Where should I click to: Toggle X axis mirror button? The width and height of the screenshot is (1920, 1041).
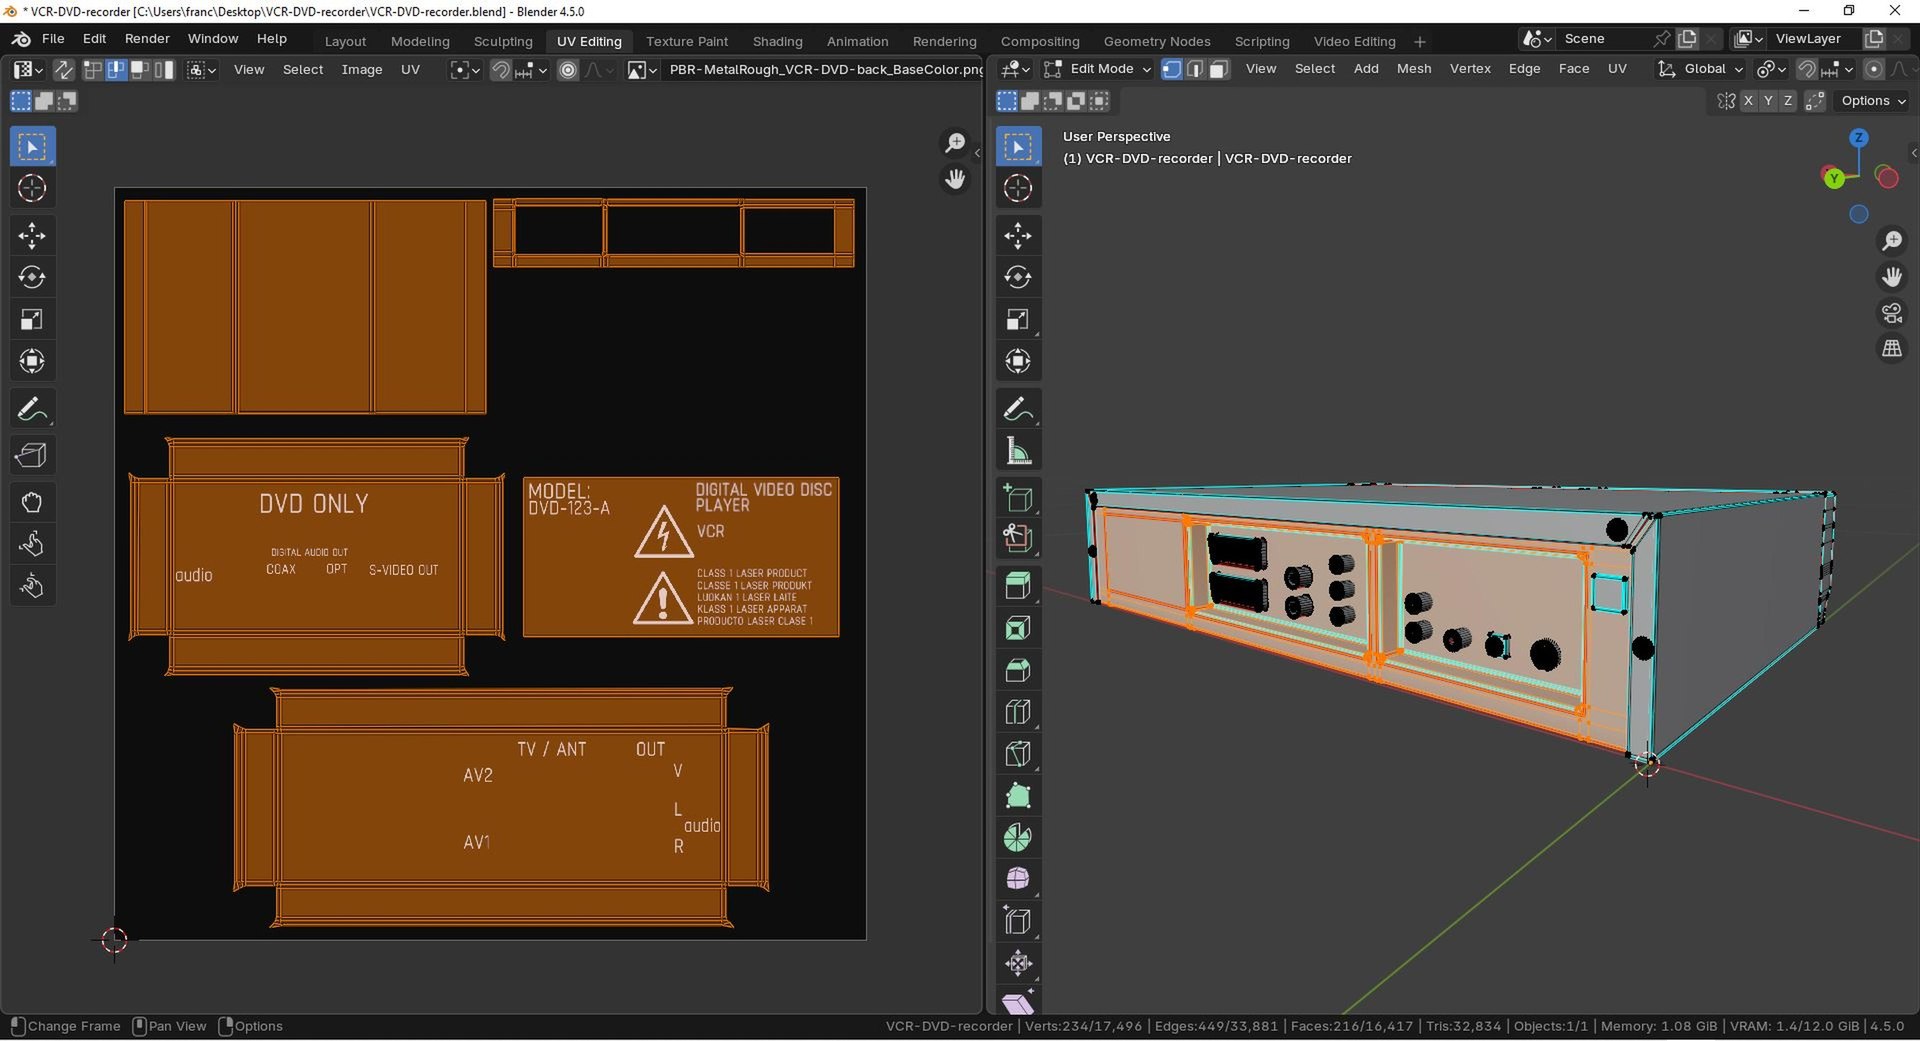(x=1748, y=101)
